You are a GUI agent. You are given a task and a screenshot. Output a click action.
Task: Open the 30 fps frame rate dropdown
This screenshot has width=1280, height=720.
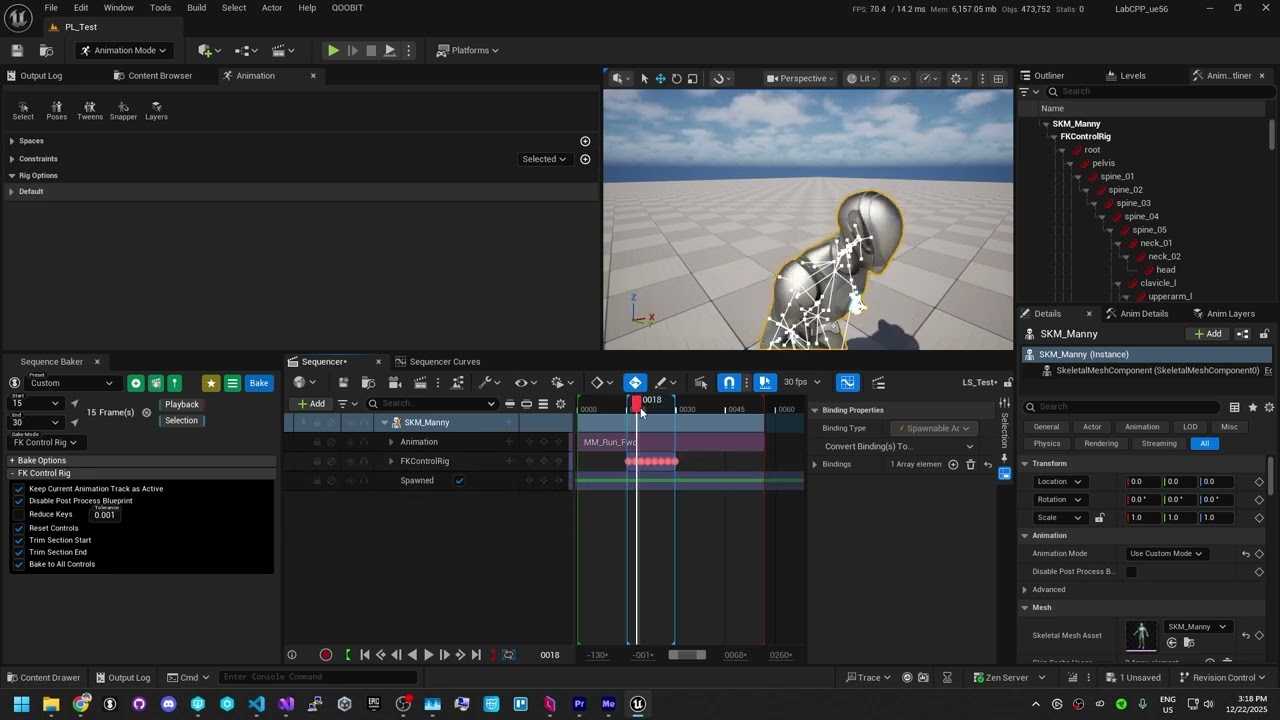pos(801,382)
